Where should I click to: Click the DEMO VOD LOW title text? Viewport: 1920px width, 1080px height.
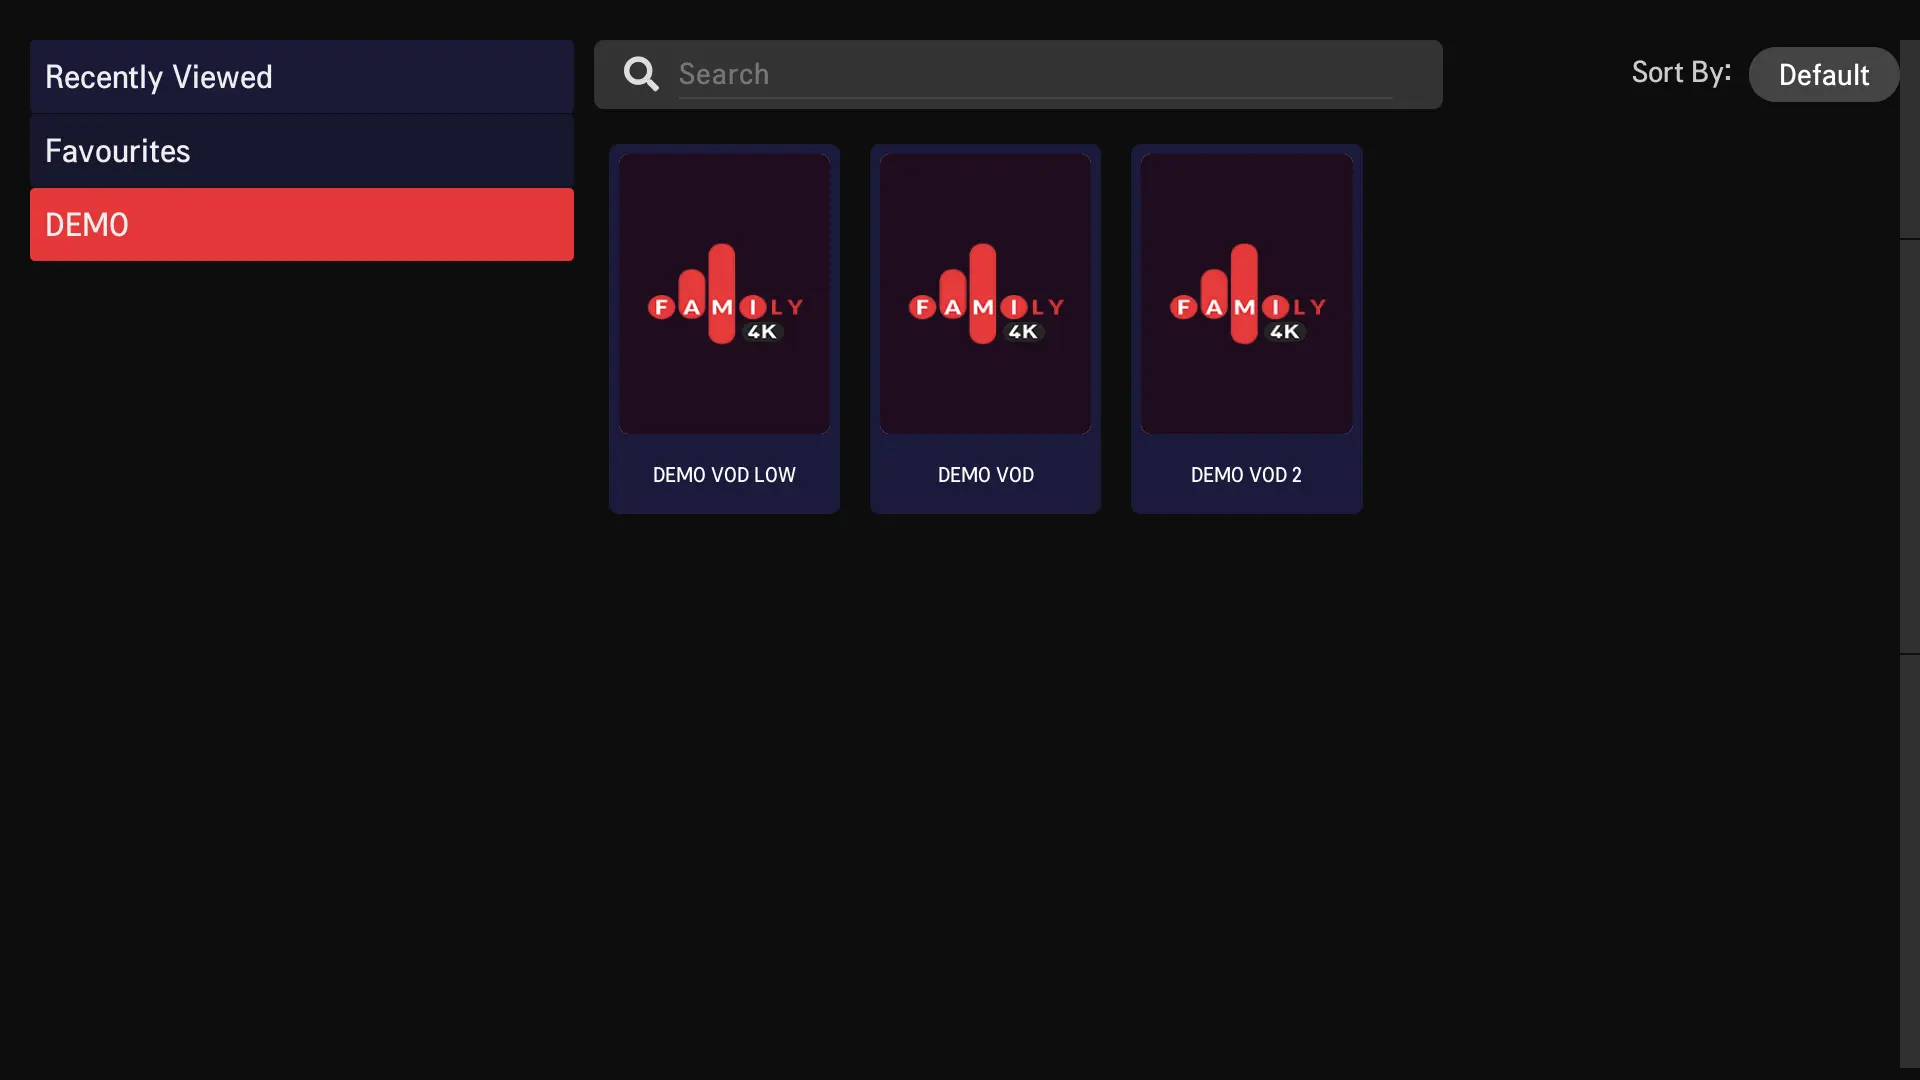724,475
